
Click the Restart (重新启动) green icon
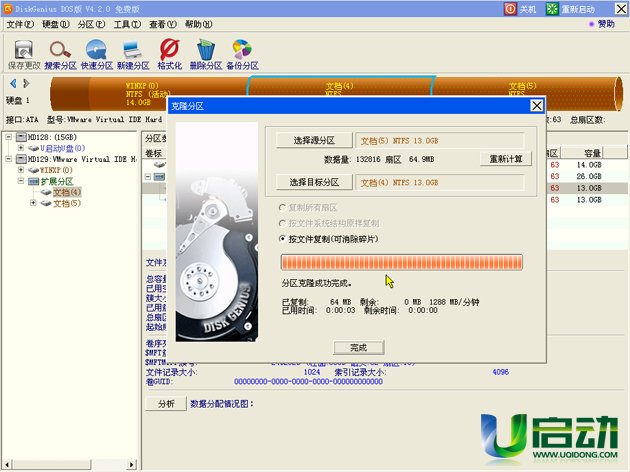(552, 8)
